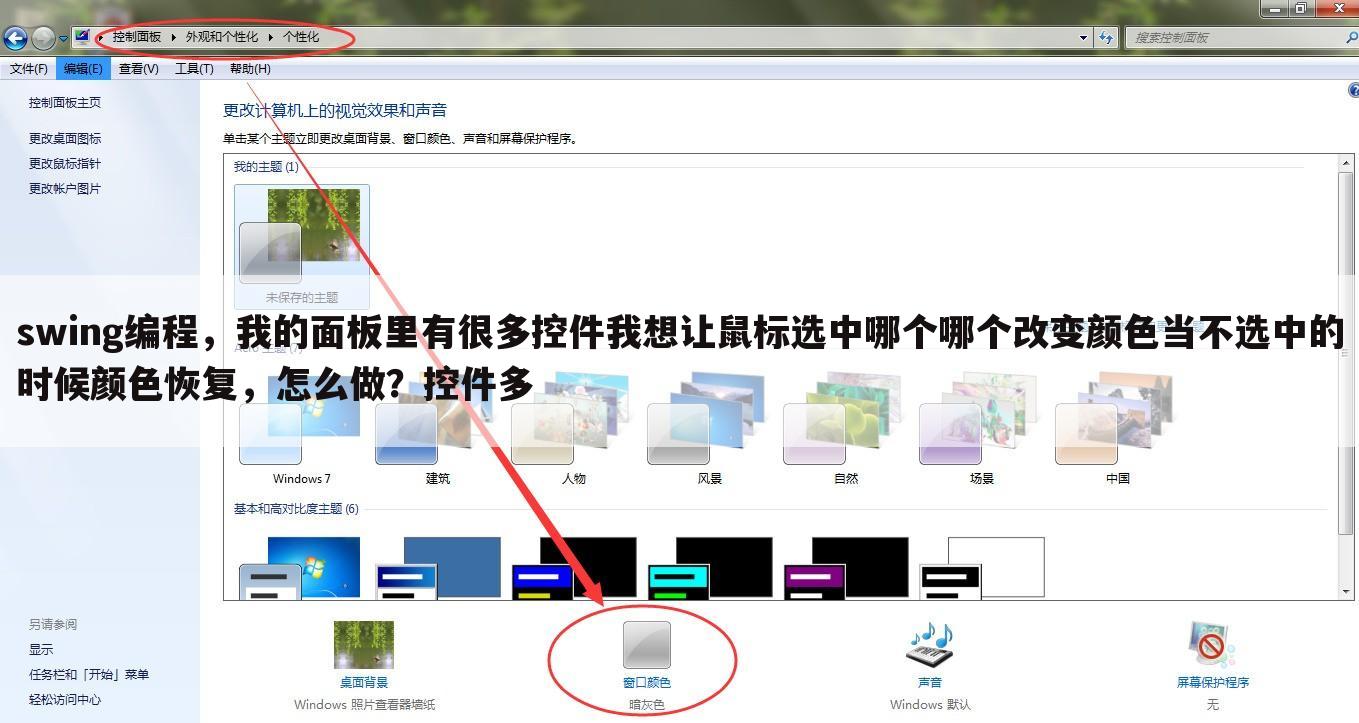Select the 人物 theme
Screen dimensions: 1359x723
point(573,430)
